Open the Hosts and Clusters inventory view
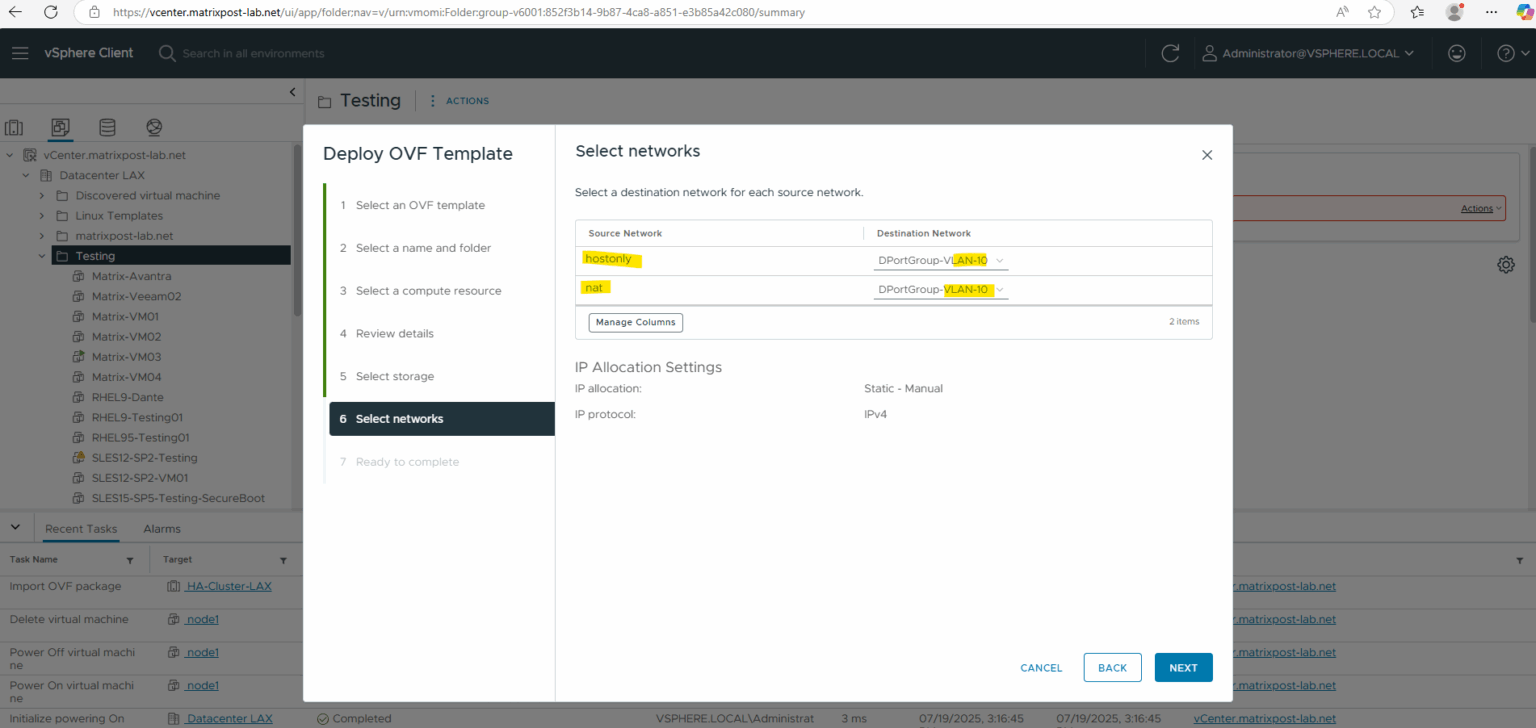Viewport: 1536px width, 728px height. (14, 128)
